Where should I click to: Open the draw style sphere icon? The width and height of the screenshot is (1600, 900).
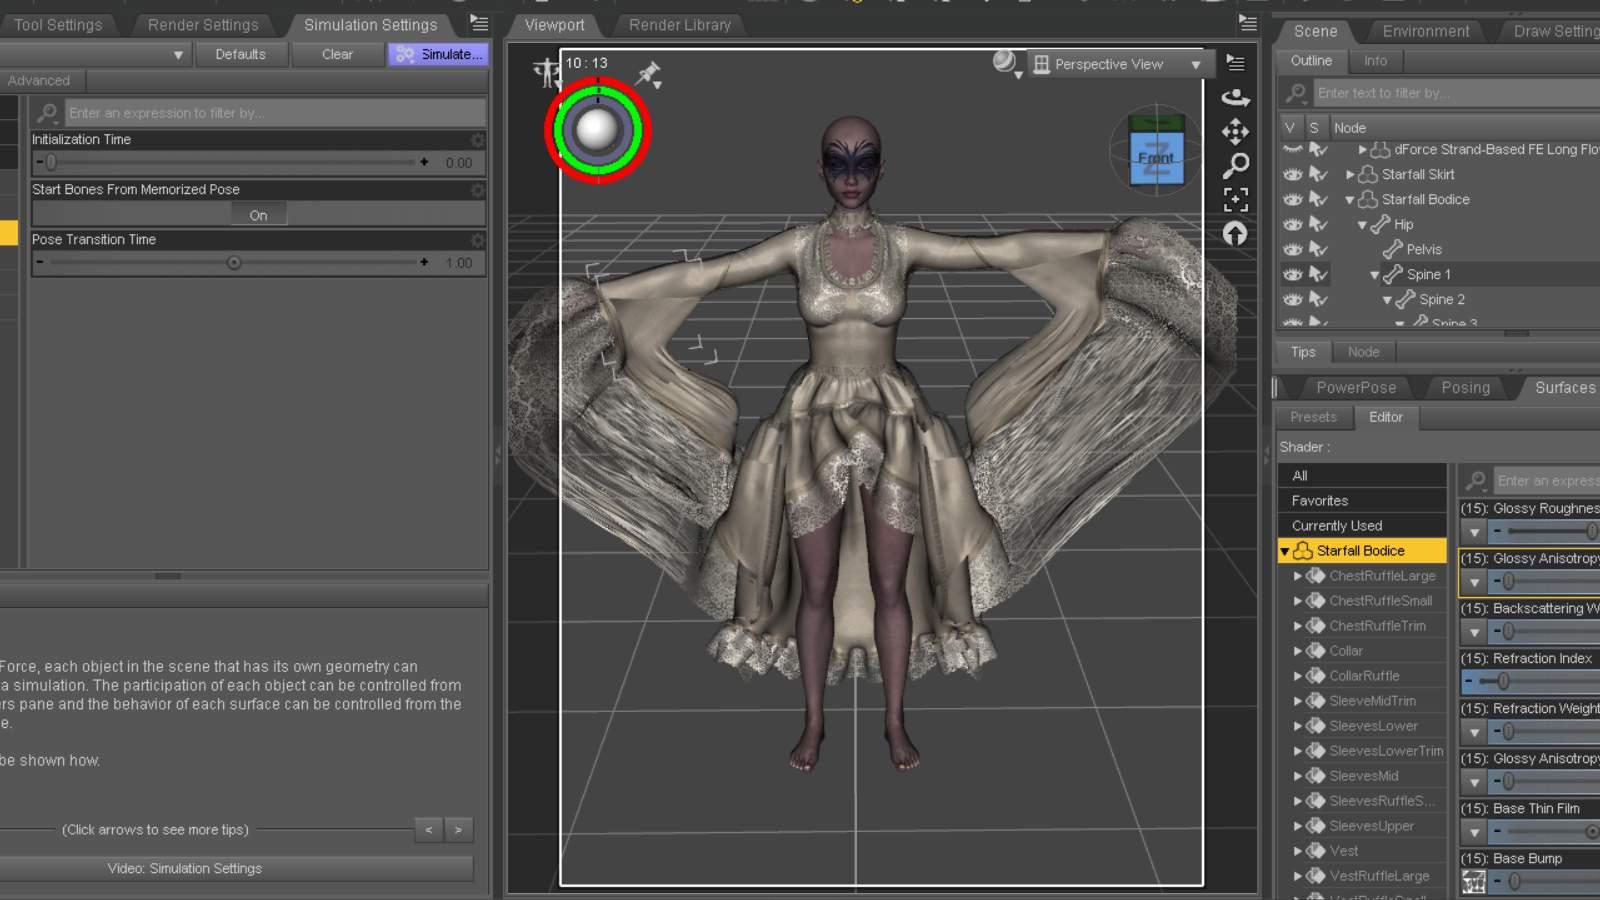coord(1004,63)
